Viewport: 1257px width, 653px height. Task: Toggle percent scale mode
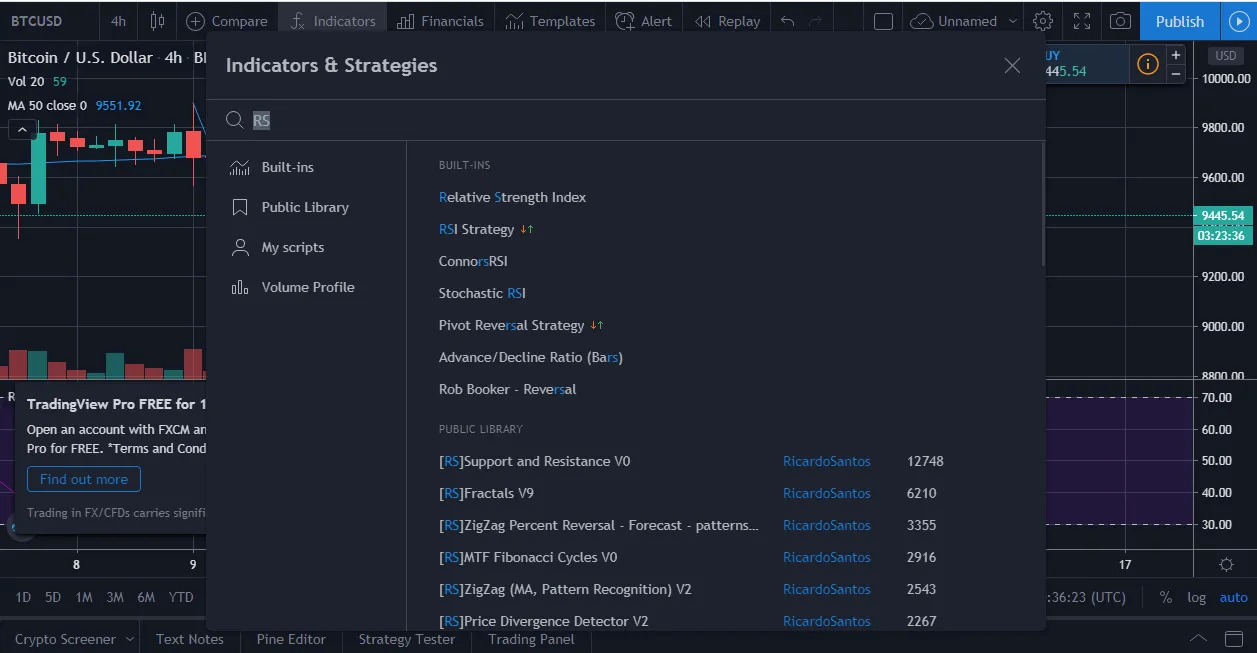coord(1166,597)
